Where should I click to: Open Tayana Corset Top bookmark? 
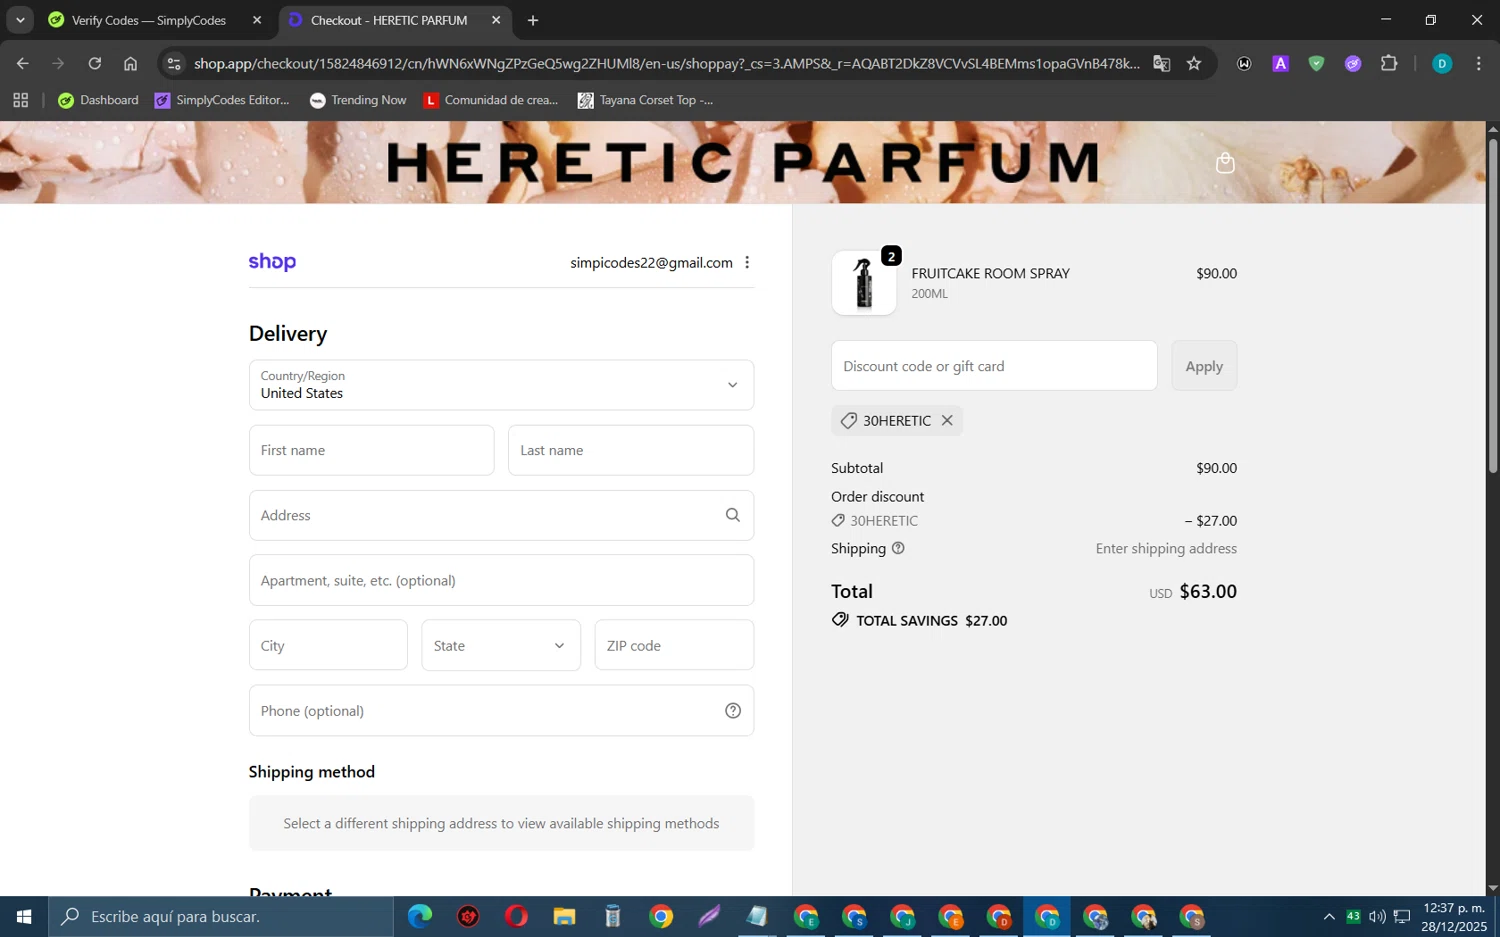tap(646, 100)
